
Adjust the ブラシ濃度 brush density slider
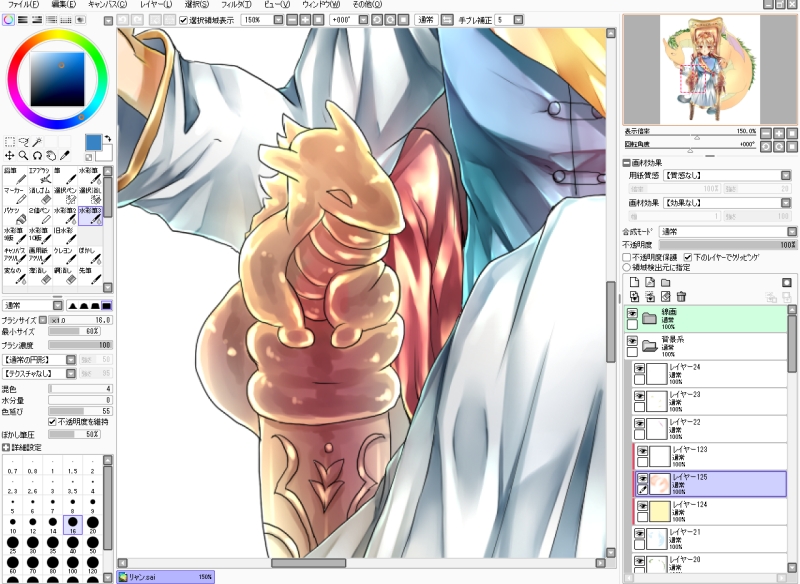point(80,345)
